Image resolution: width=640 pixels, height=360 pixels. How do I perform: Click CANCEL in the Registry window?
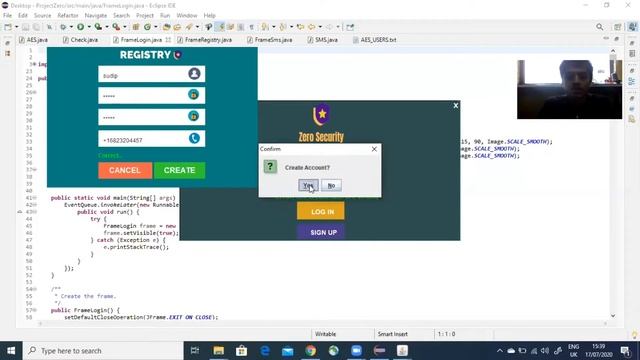[125, 170]
